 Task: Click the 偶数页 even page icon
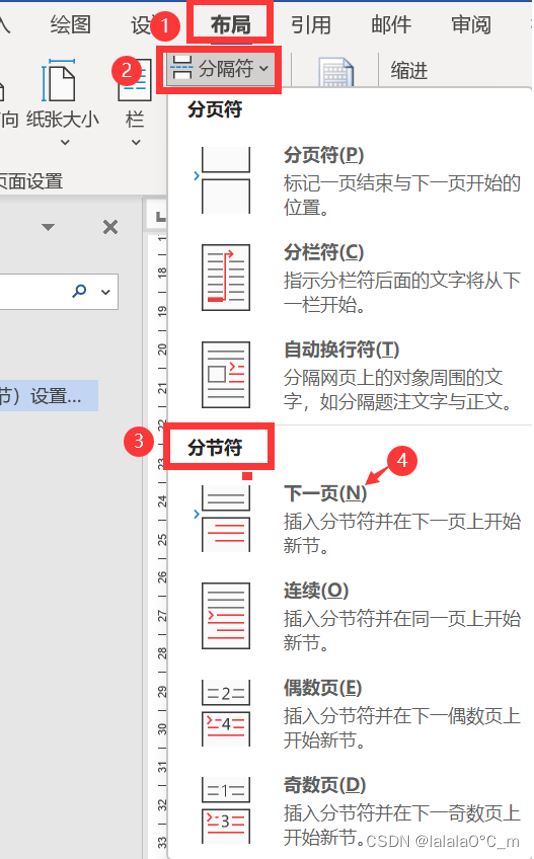click(x=226, y=713)
